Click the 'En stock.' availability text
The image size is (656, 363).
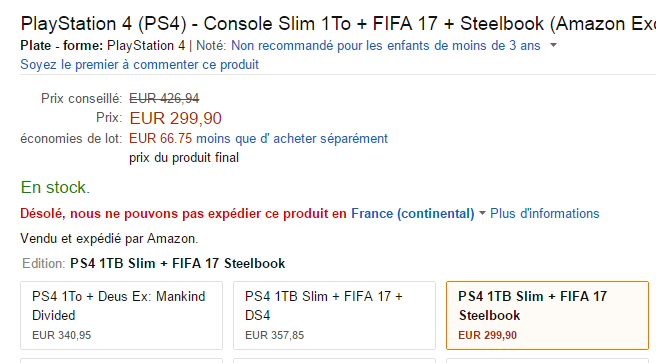coord(55,187)
